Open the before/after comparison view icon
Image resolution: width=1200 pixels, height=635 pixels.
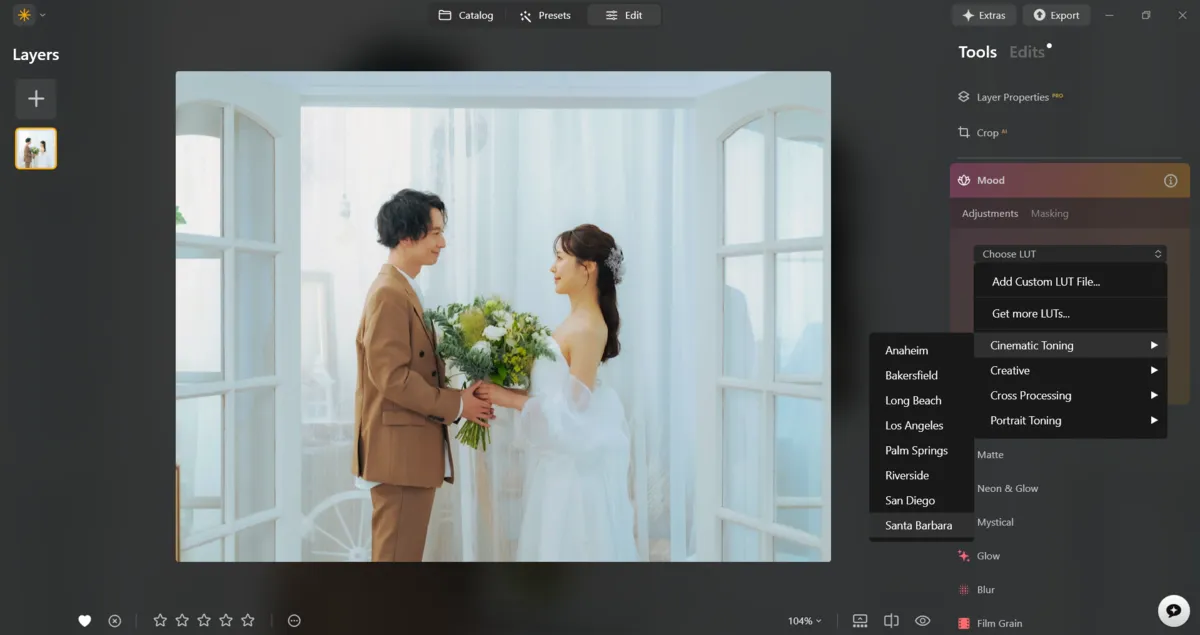891,620
